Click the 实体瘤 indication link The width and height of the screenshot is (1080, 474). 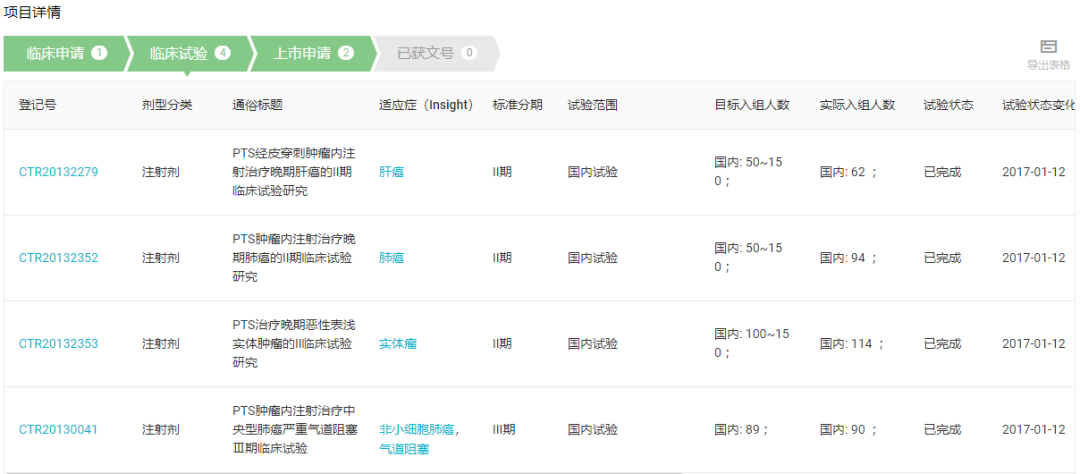point(397,344)
